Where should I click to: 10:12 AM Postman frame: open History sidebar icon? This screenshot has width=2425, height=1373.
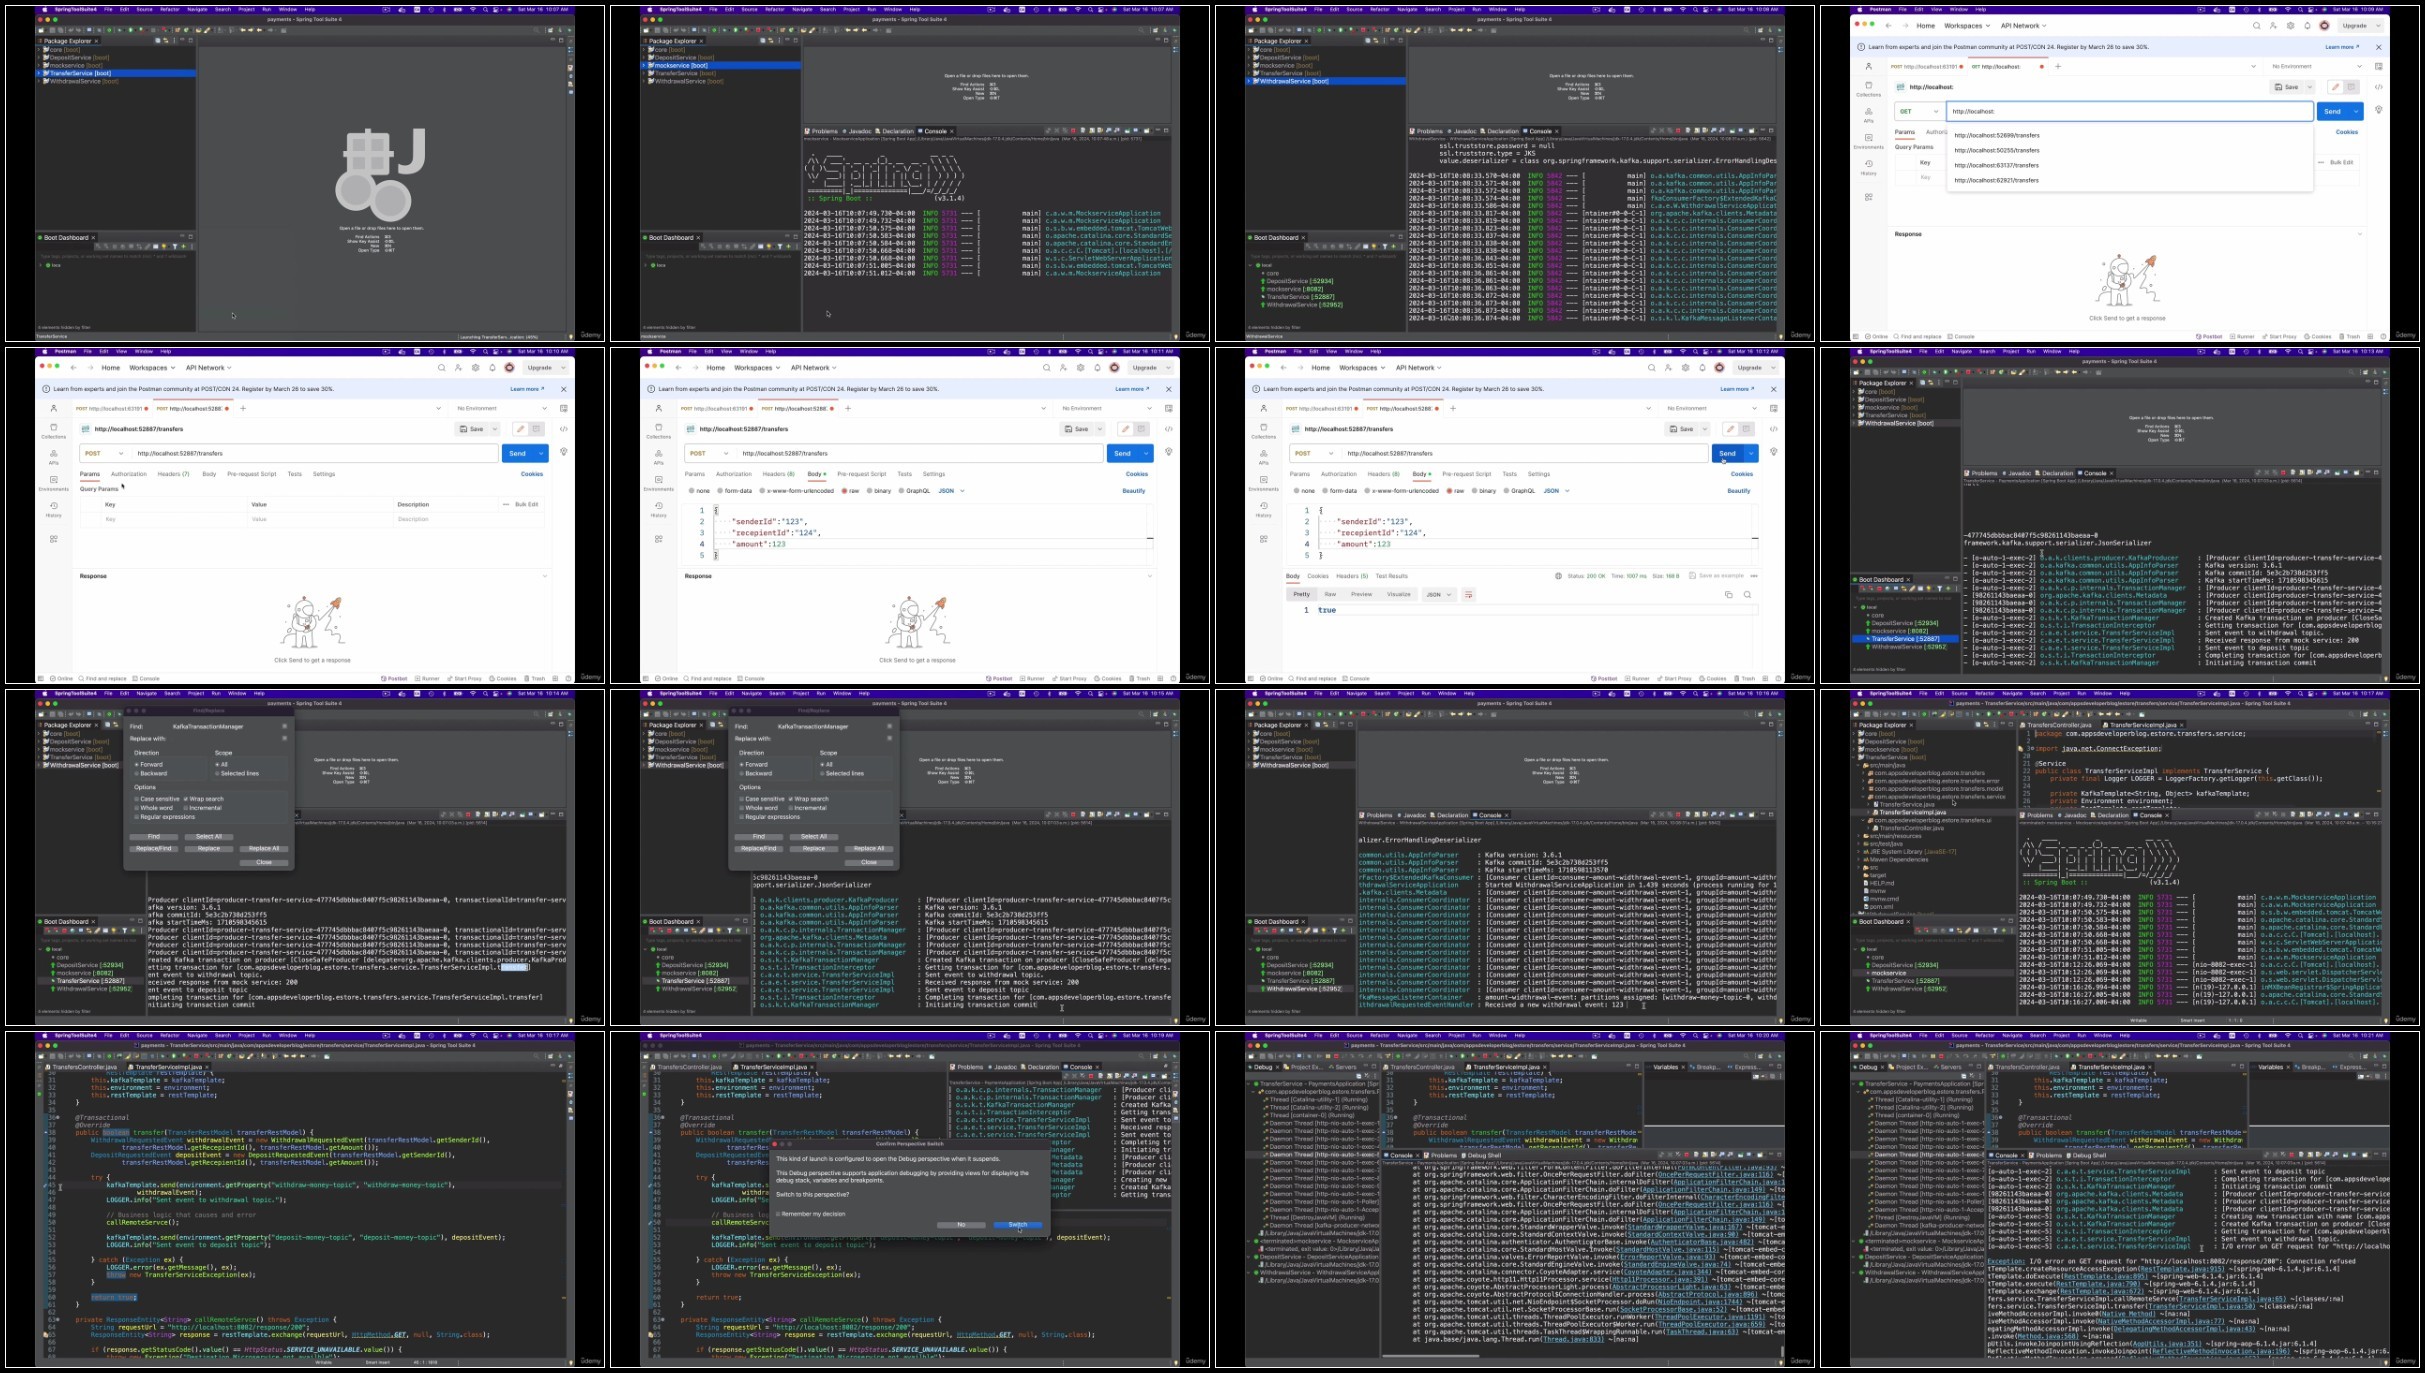[x=1264, y=509]
